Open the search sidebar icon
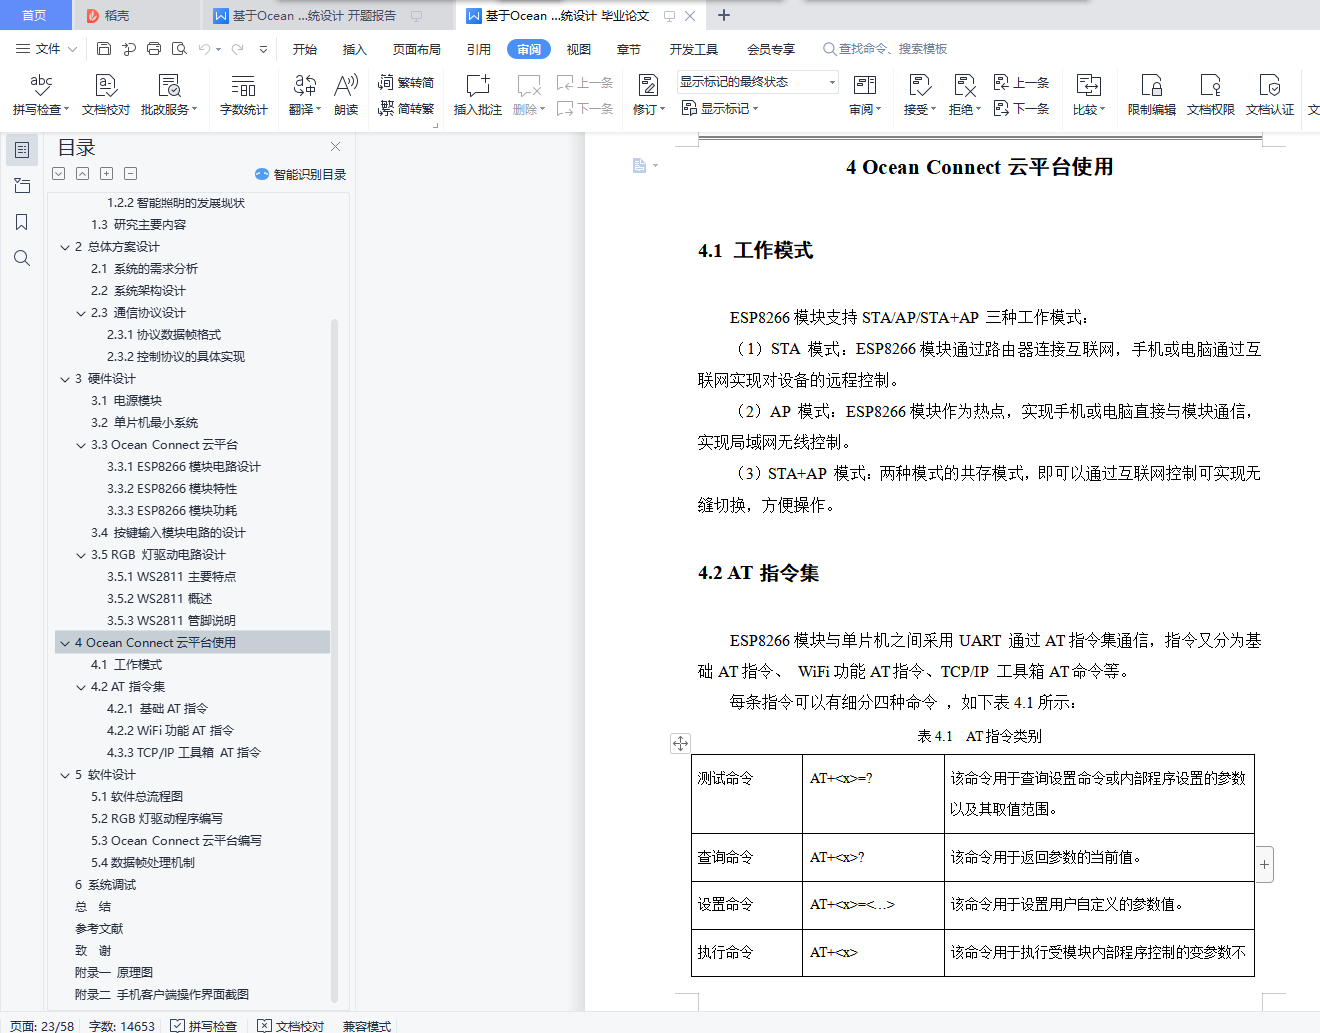The image size is (1320, 1033). tap(22, 258)
